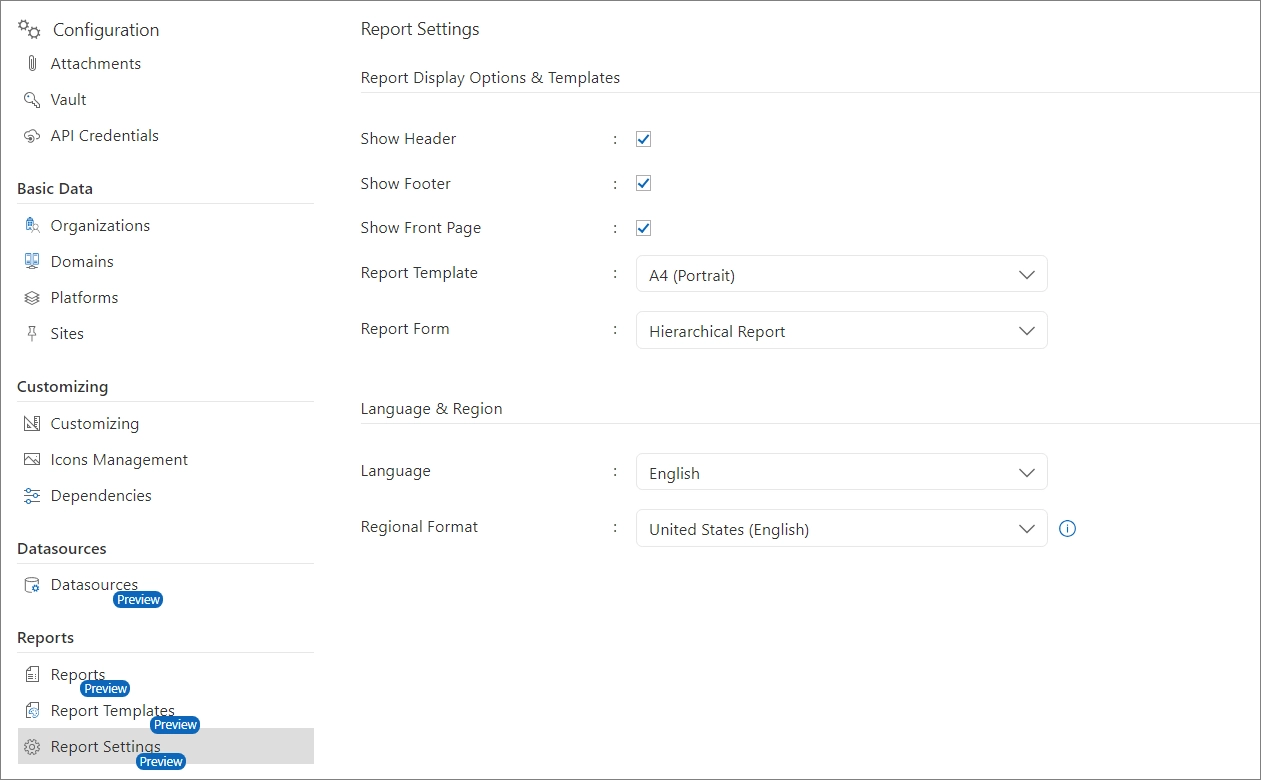Image resolution: width=1261 pixels, height=780 pixels.
Task: Disable the Show Footer option
Action: pos(643,183)
